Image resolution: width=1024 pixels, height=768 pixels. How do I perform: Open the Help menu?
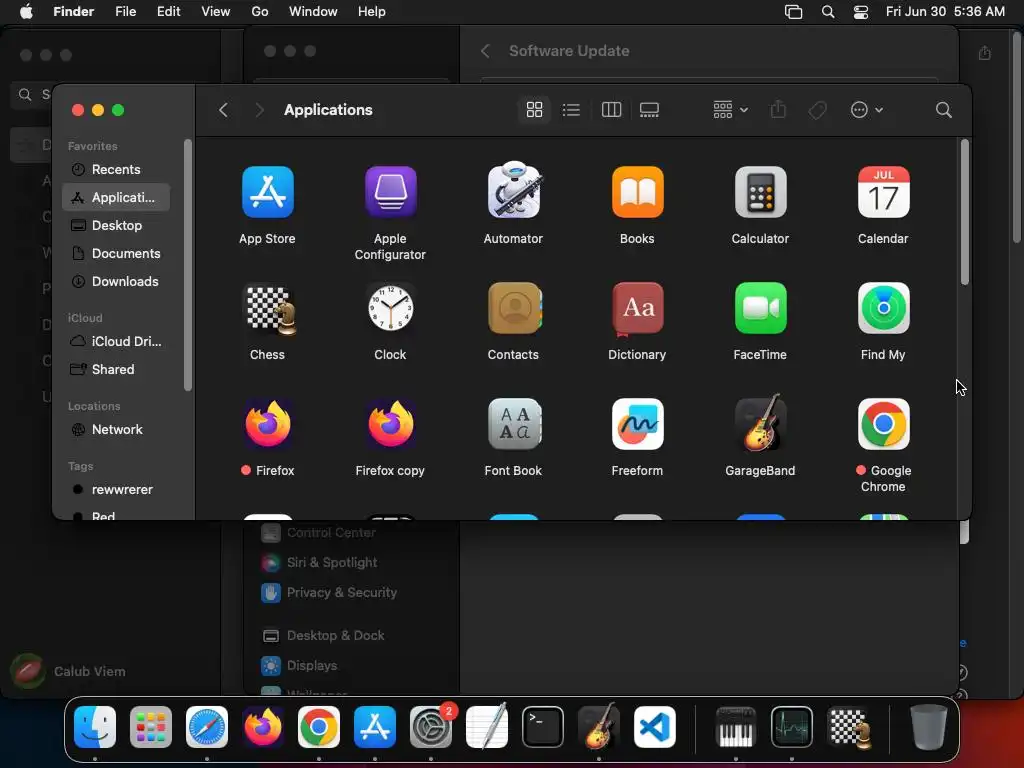(x=372, y=12)
